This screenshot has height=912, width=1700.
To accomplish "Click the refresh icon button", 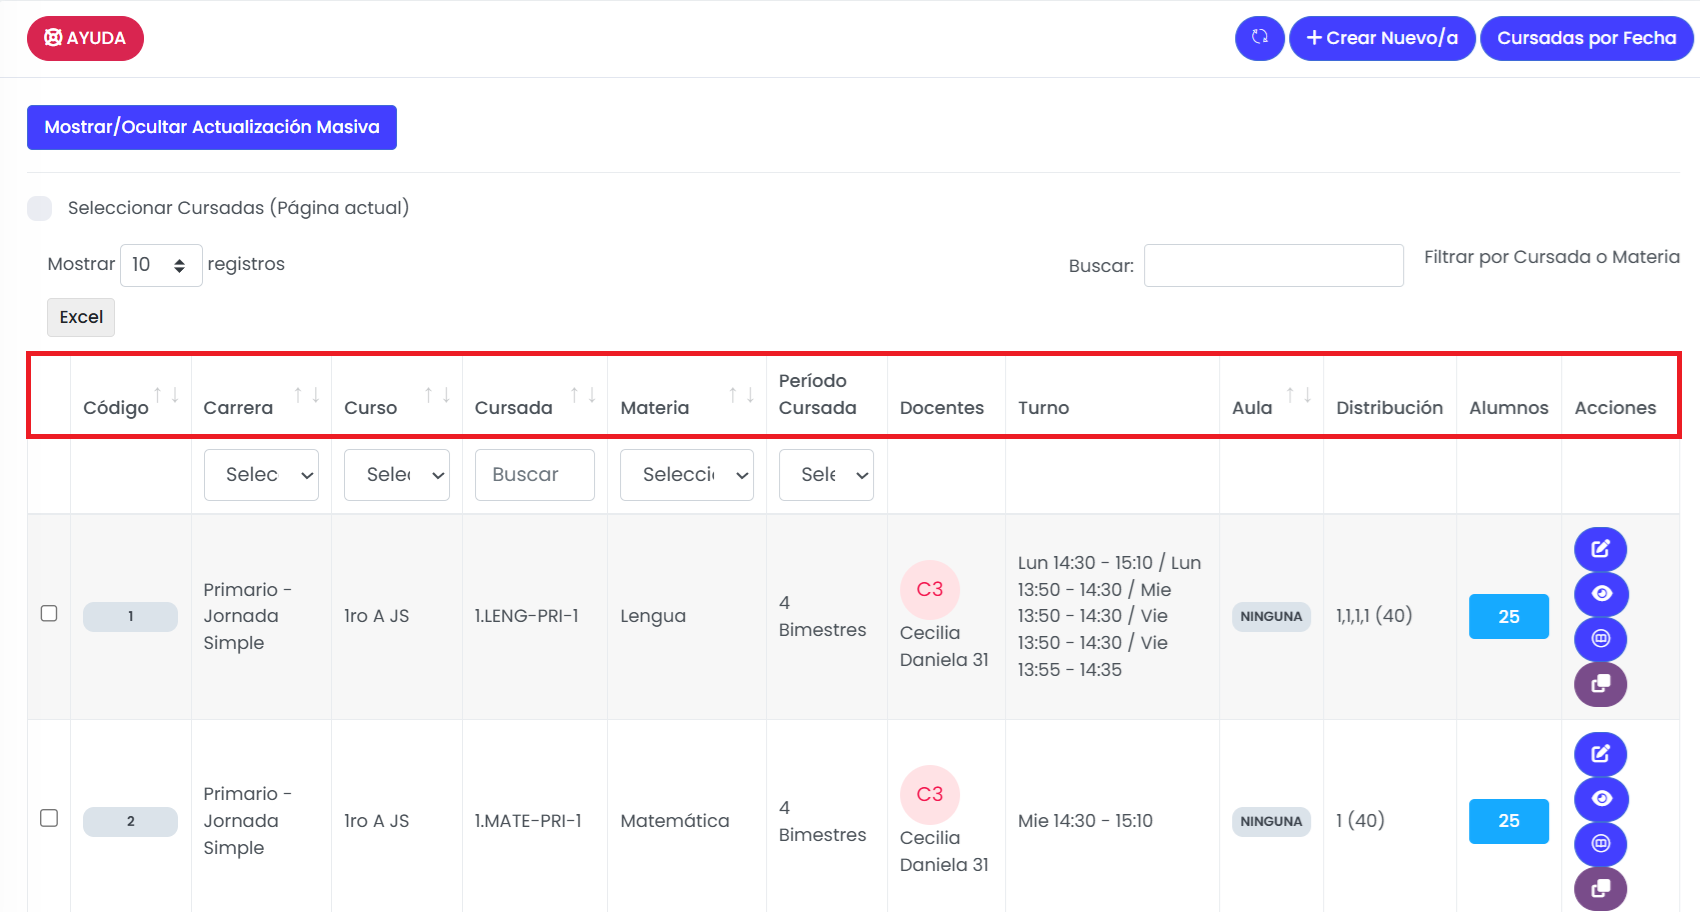I will (1260, 38).
